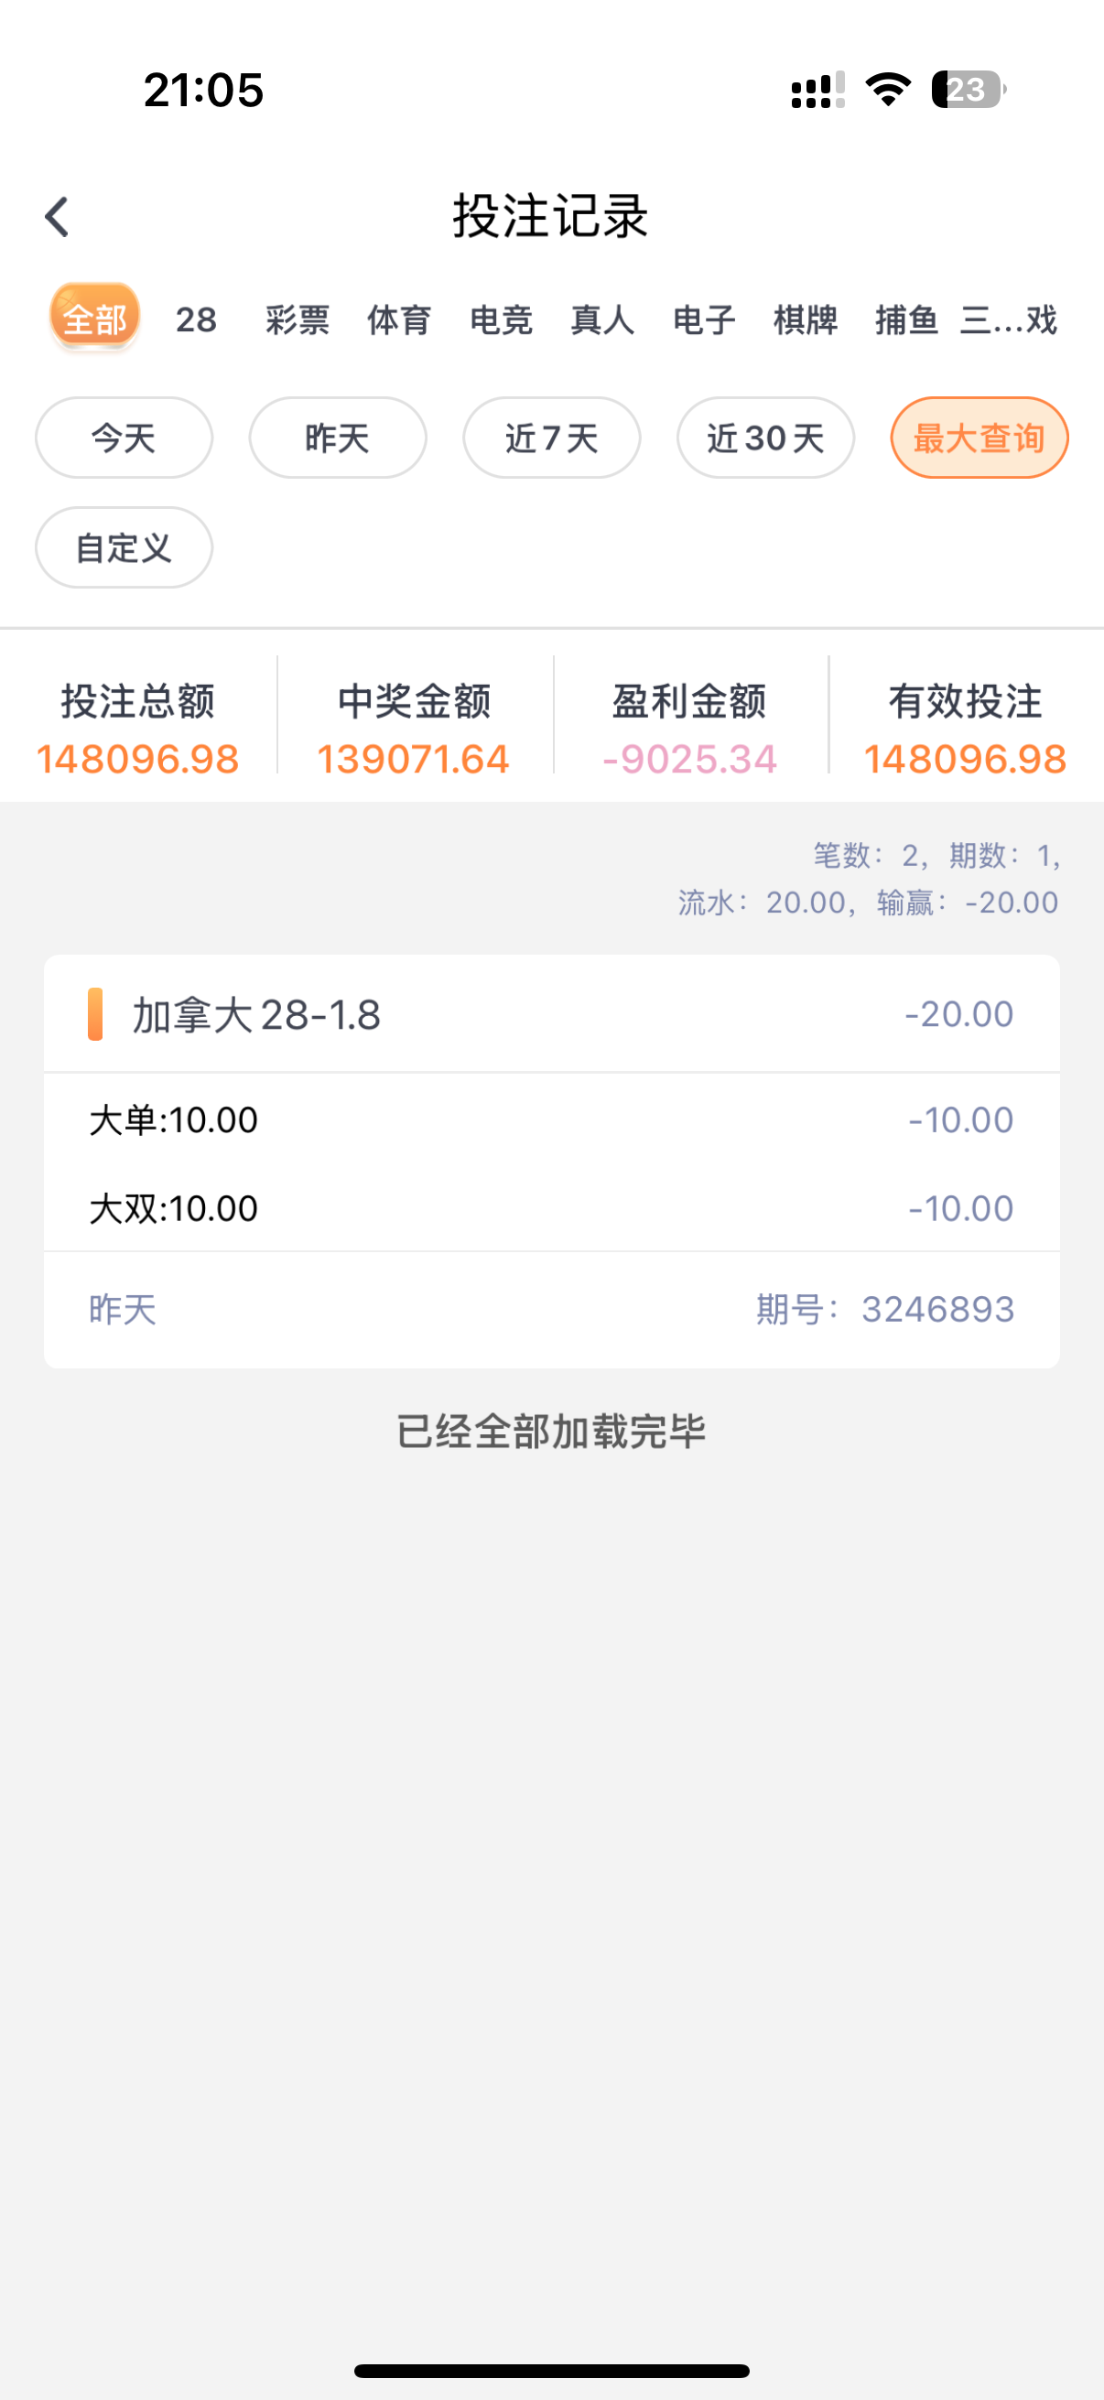Tap the orange marker beside 加拿大28-1.8
The image size is (1104, 2400).
click(95, 1014)
